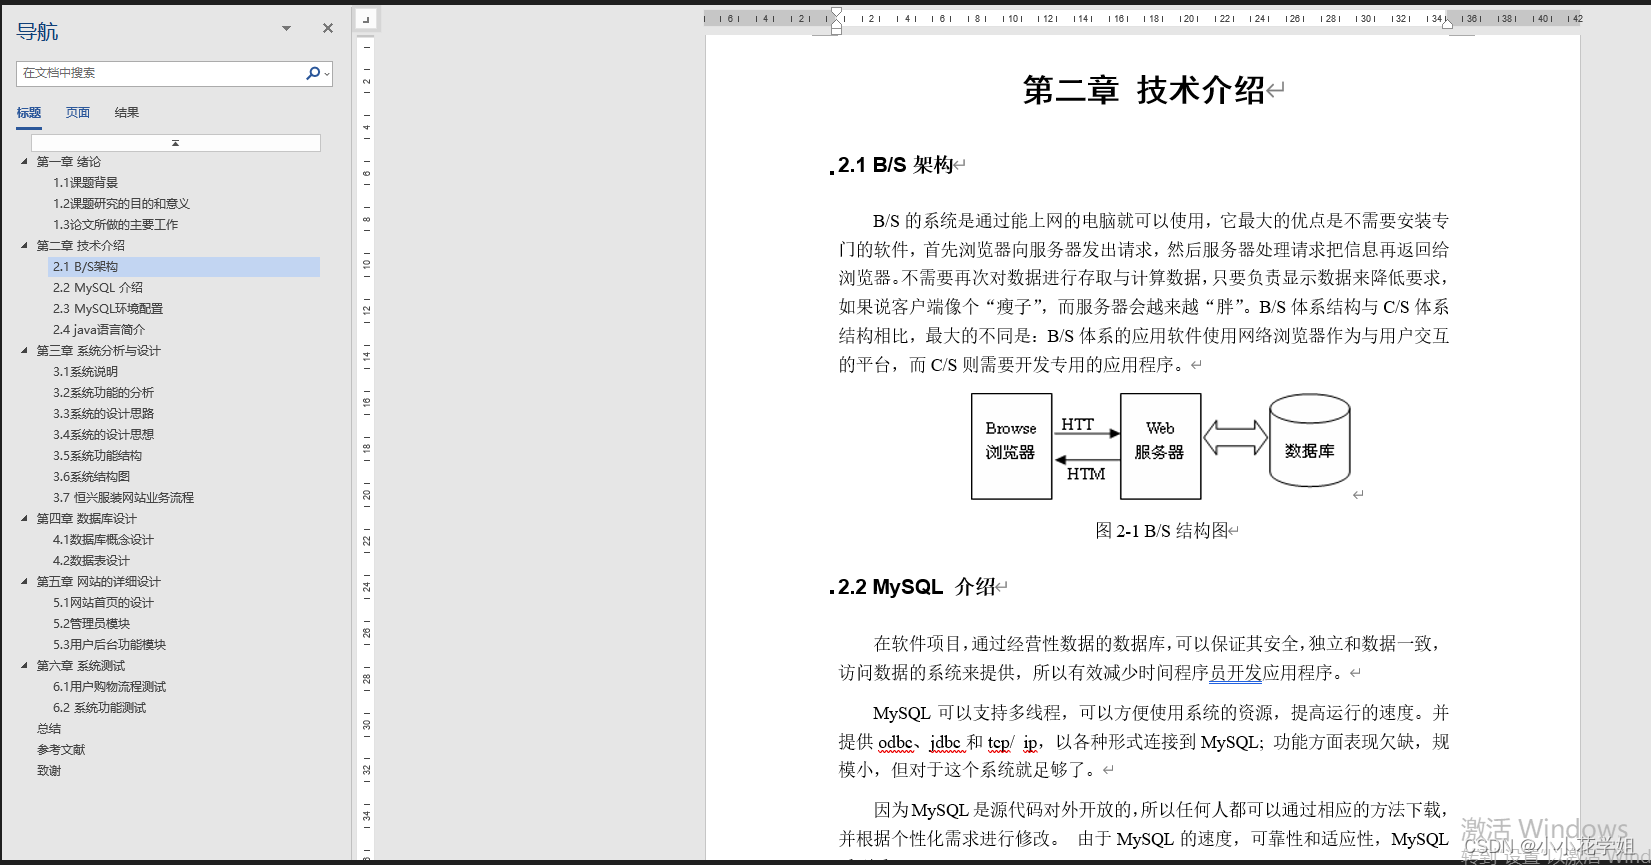Screen dimensions: 1651x865
Task: Select the Web 服务器 box in diagram
Action: 1160,446
